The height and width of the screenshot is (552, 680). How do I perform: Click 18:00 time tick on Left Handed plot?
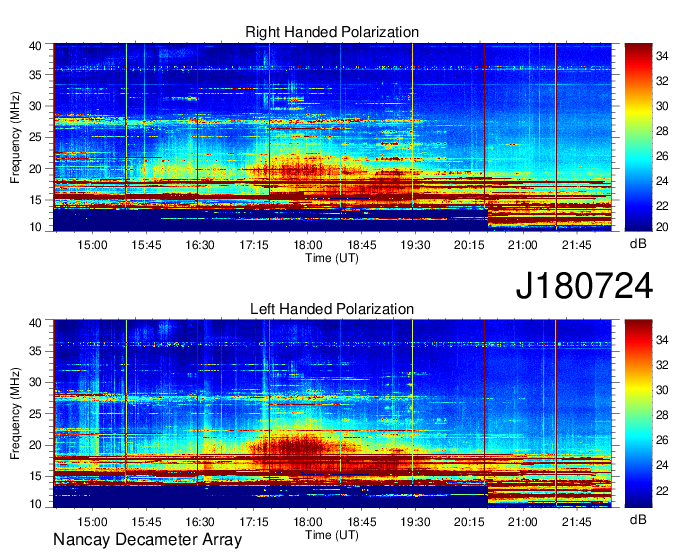point(307,521)
